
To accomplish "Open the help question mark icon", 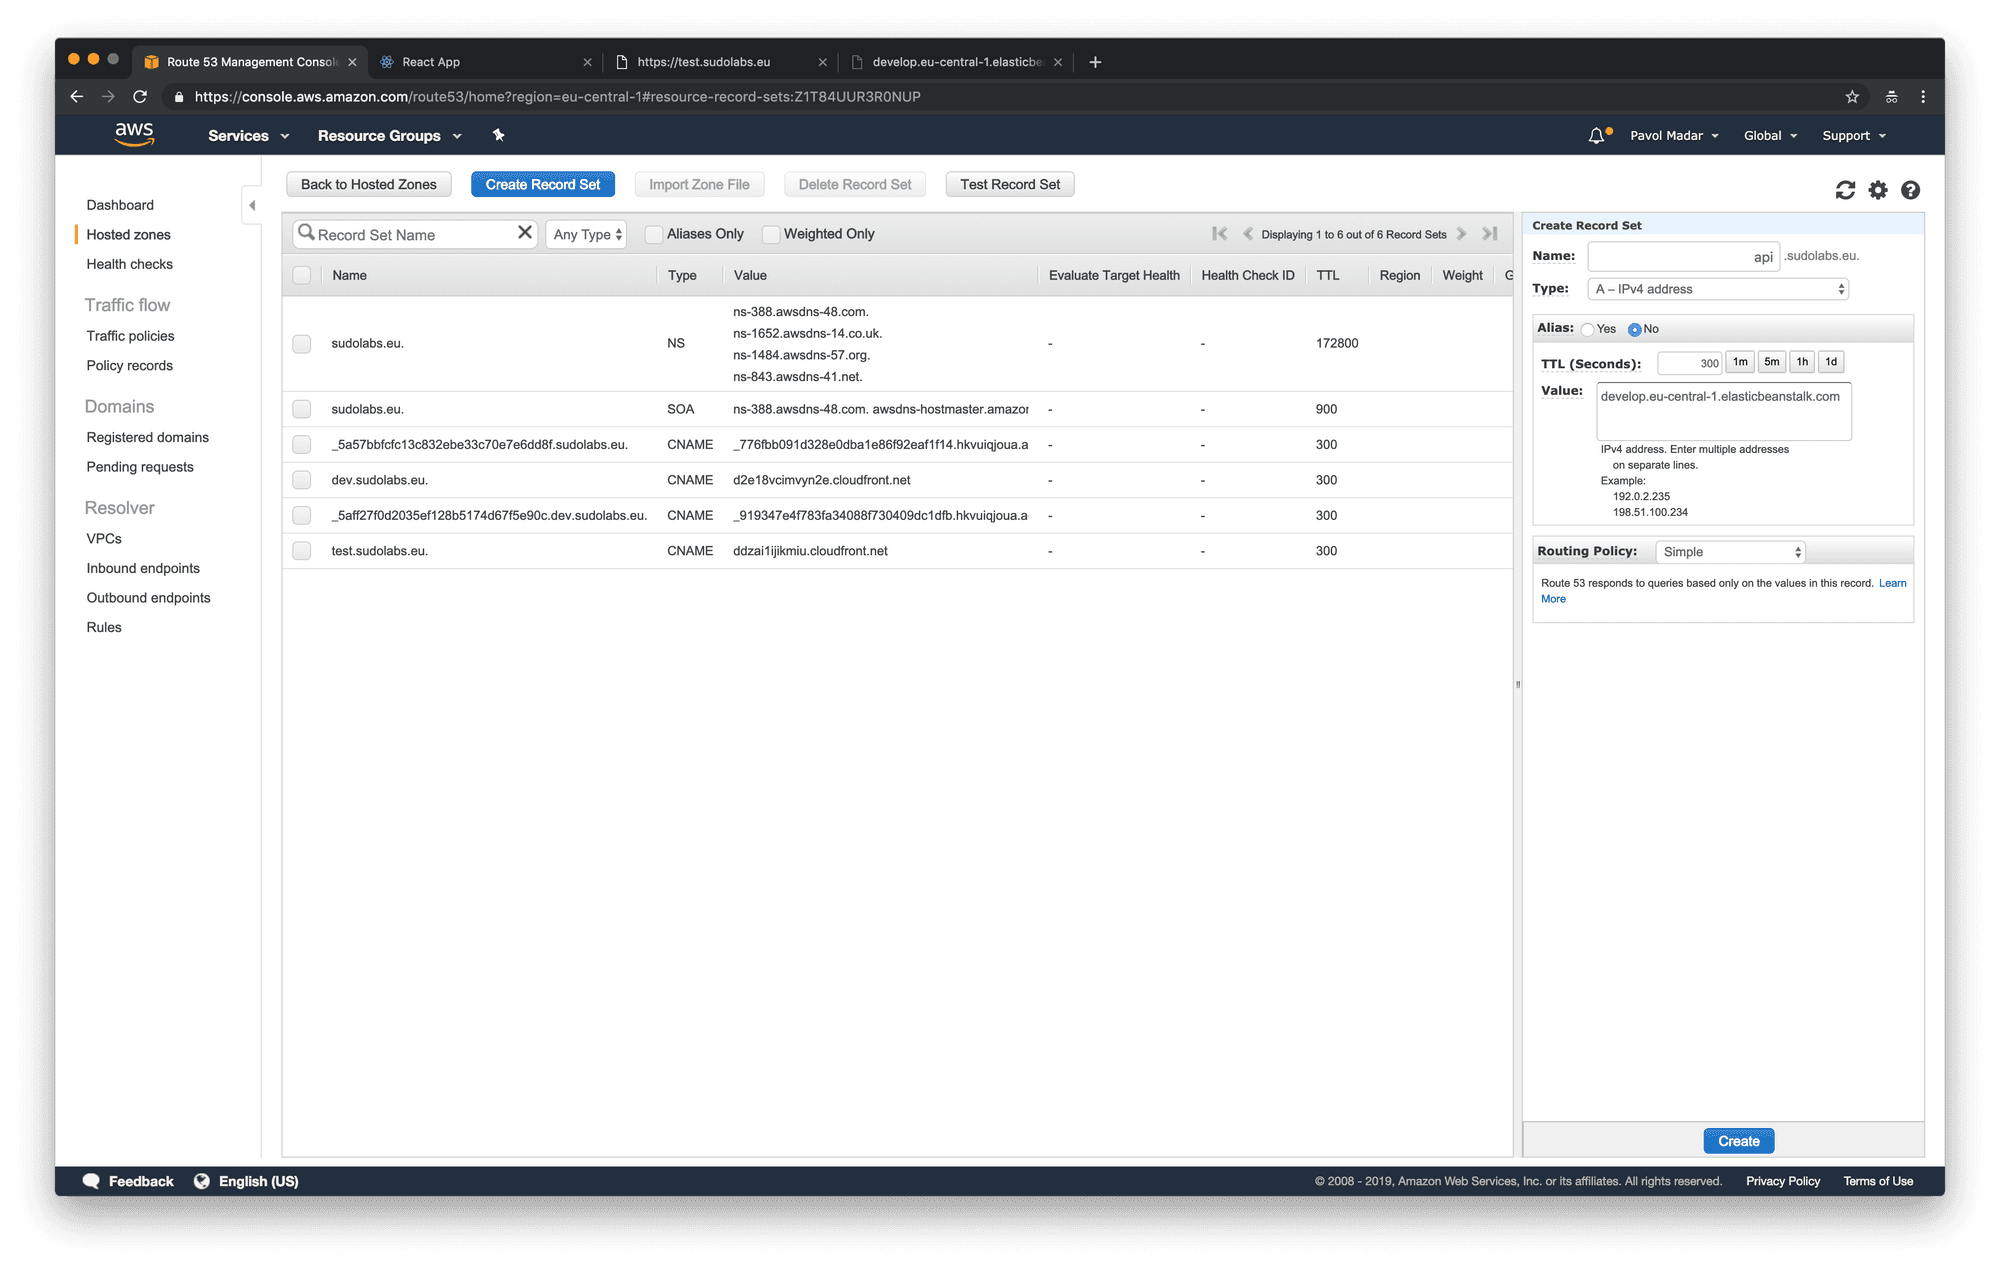I will 1910,190.
